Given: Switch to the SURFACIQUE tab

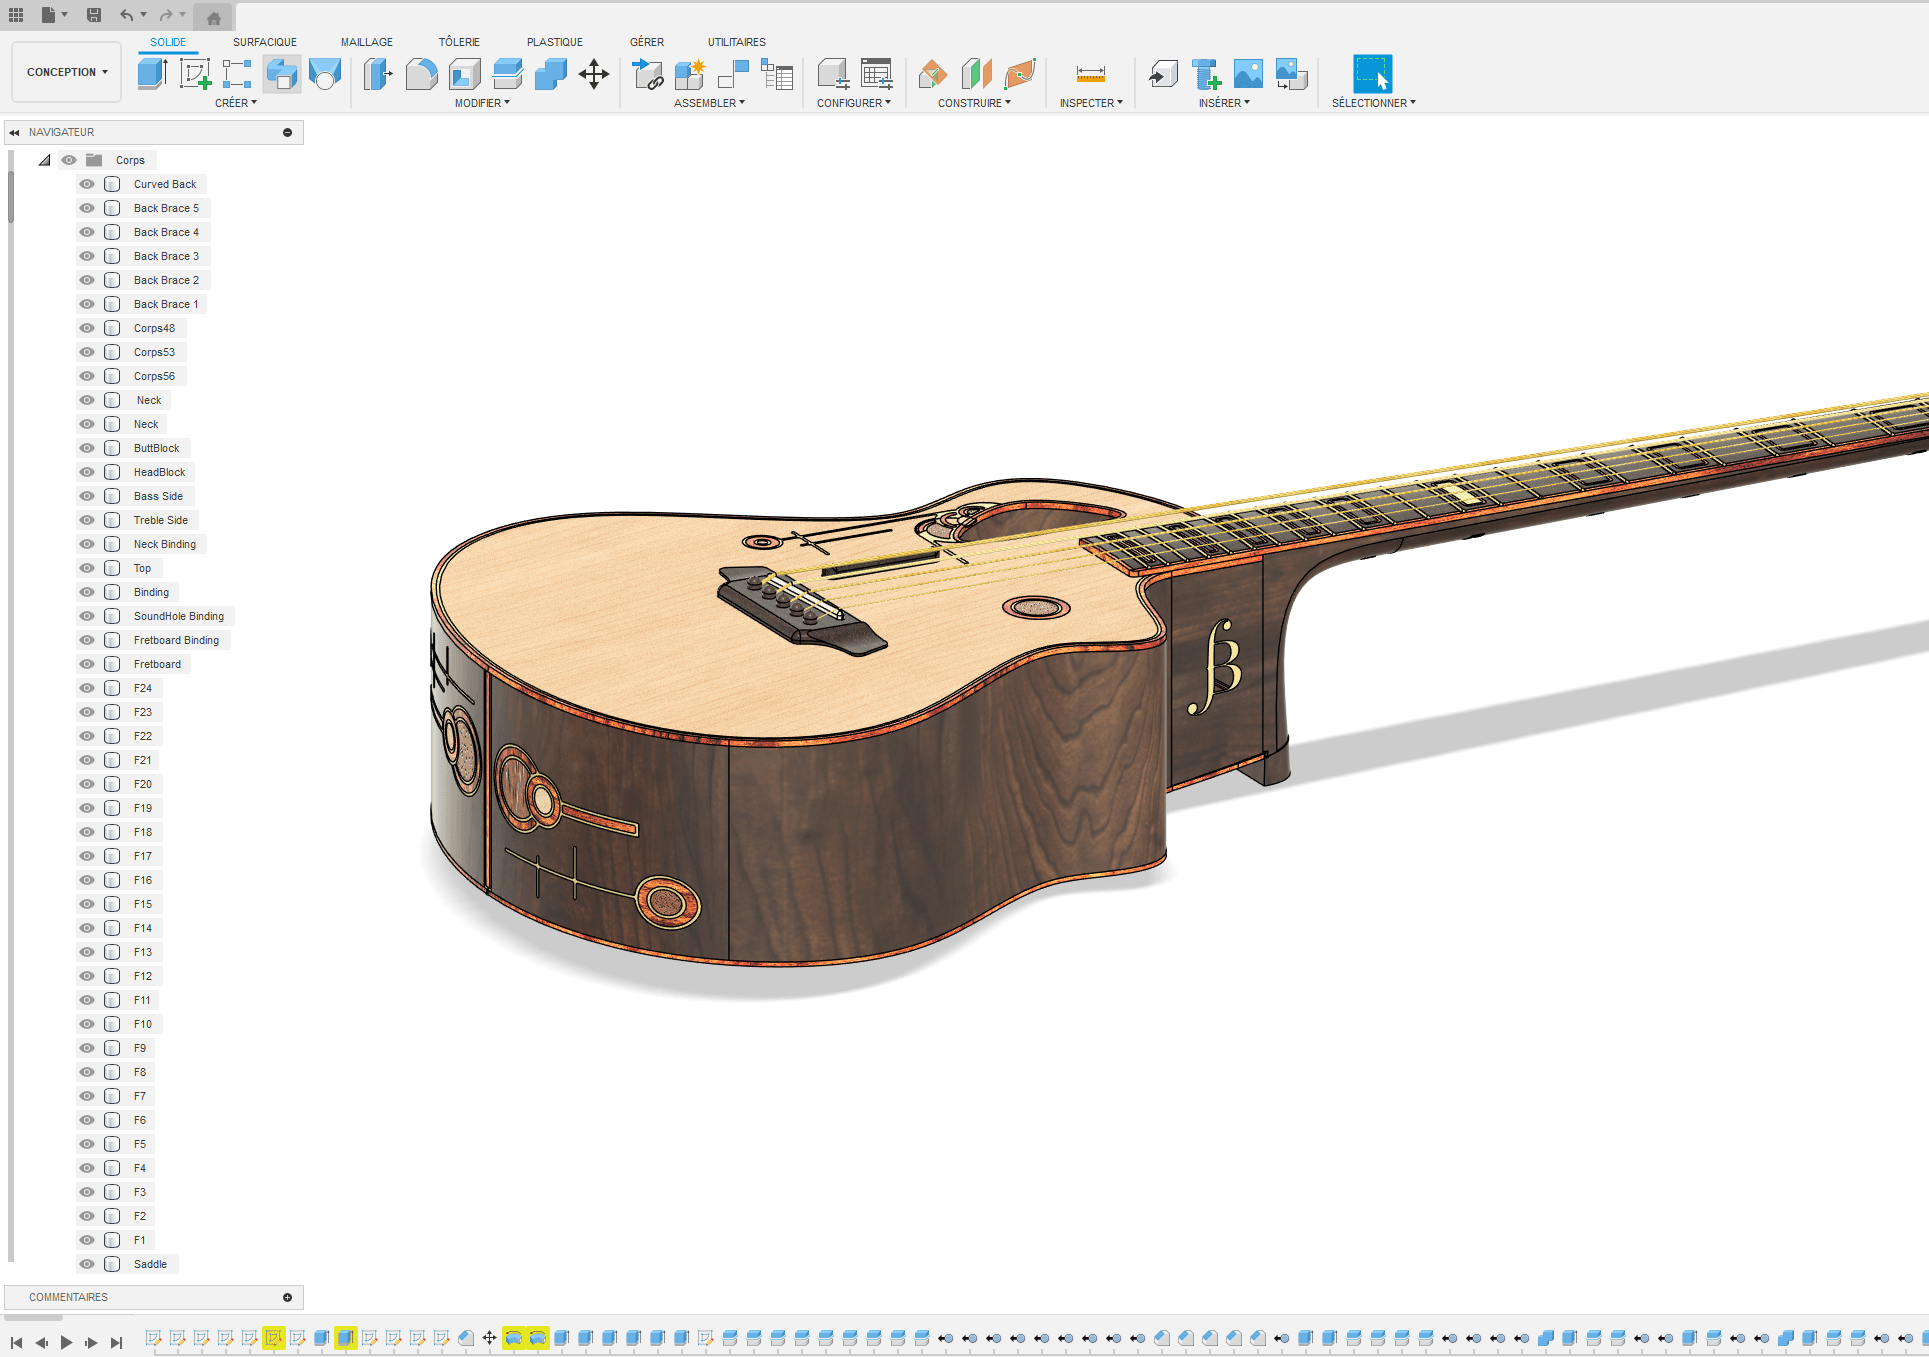Looking at the screenshot, I should pyautogui.click(x=264, y=41).
